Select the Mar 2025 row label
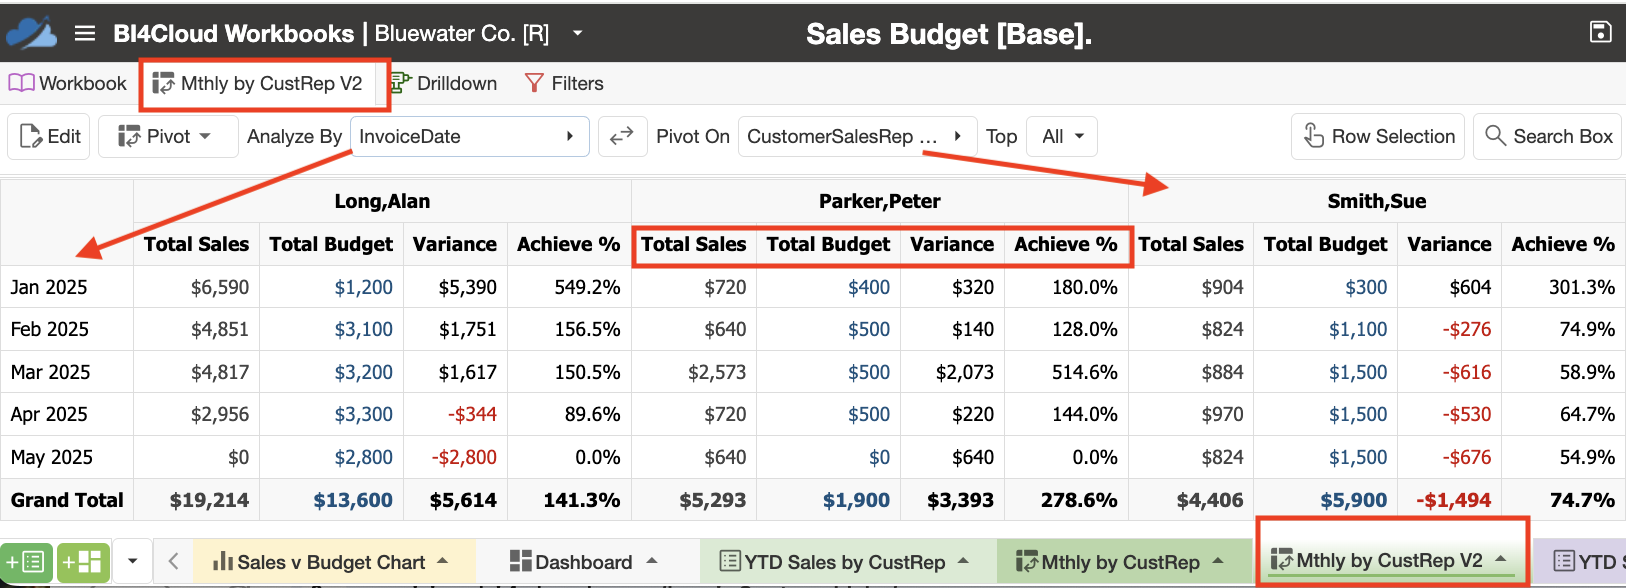The height and width of the screenshot is (588, 1626). (50, 372)
